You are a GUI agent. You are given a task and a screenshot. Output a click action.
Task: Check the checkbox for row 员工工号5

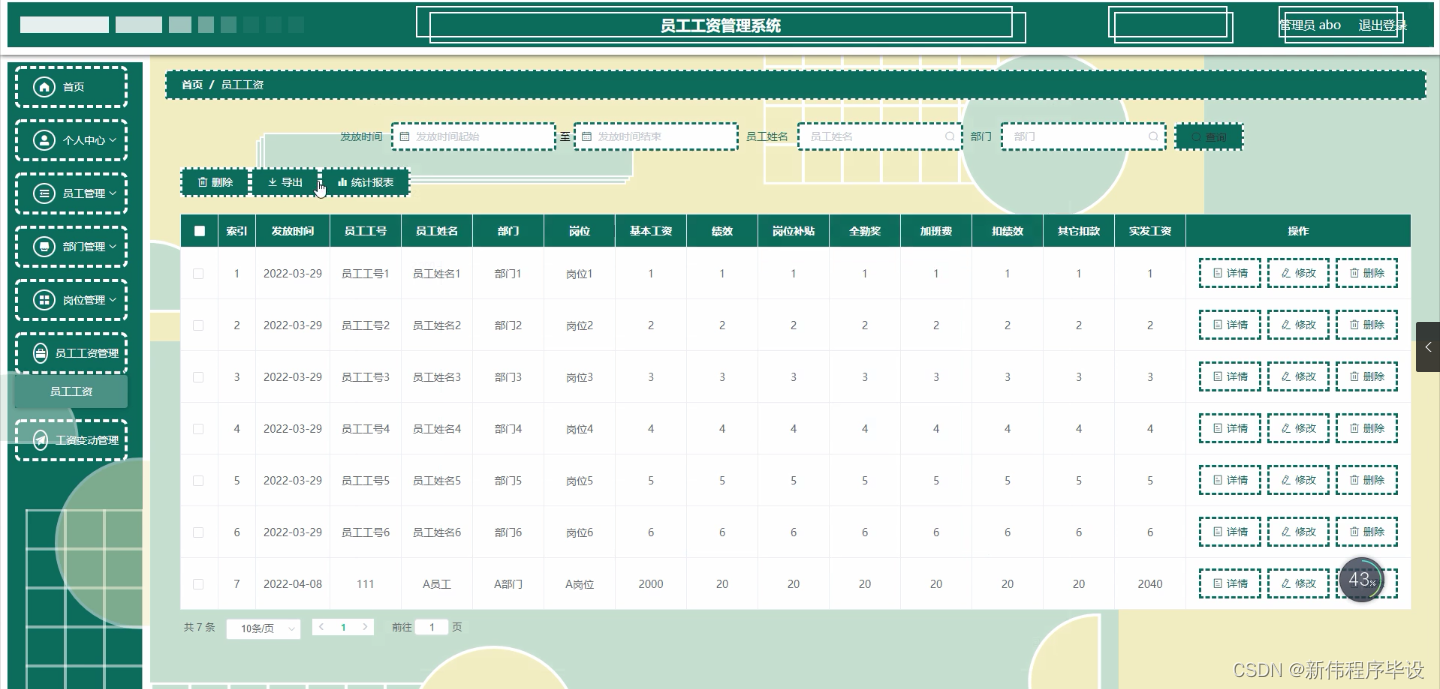199,480
